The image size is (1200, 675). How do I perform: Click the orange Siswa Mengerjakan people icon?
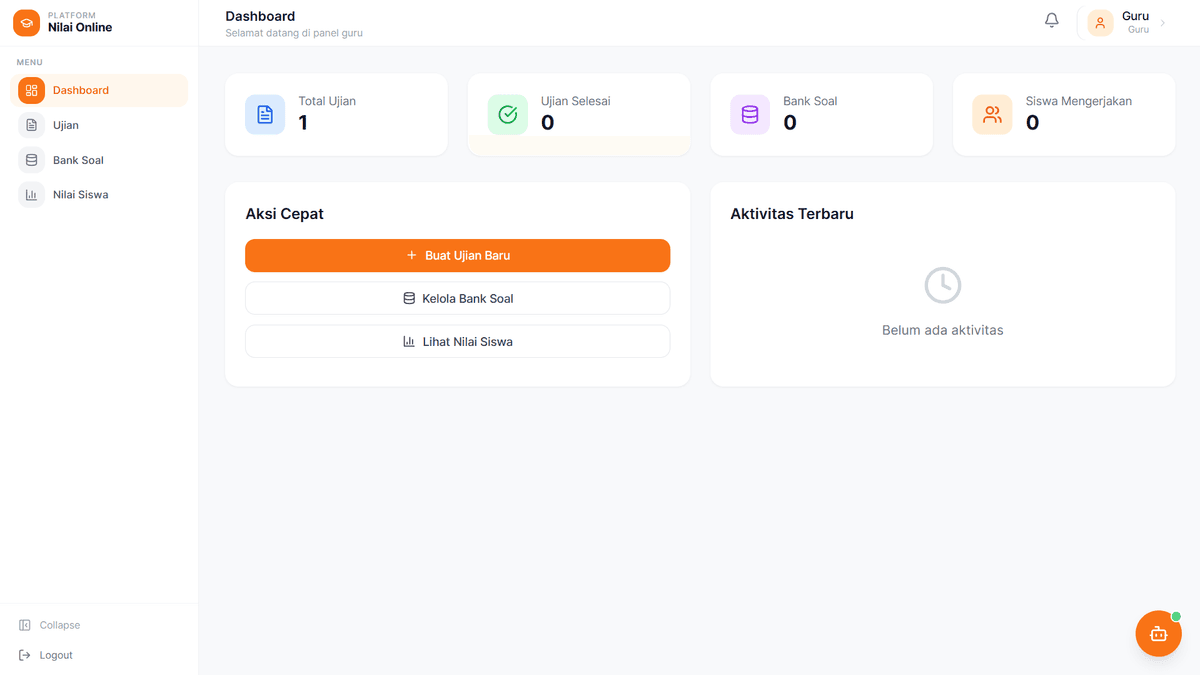tap(992, 114)
